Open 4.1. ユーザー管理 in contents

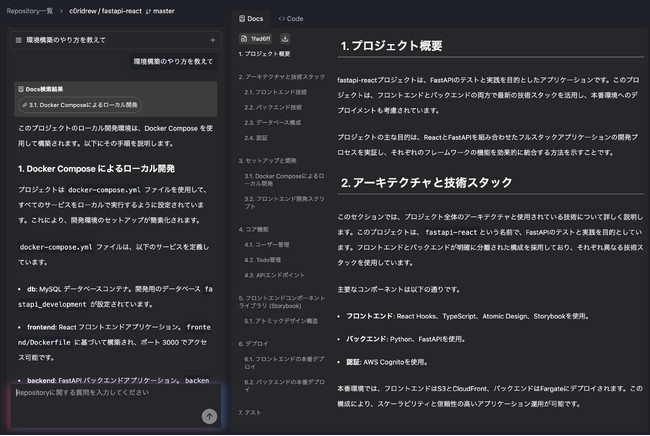click(x=267, y=245)
